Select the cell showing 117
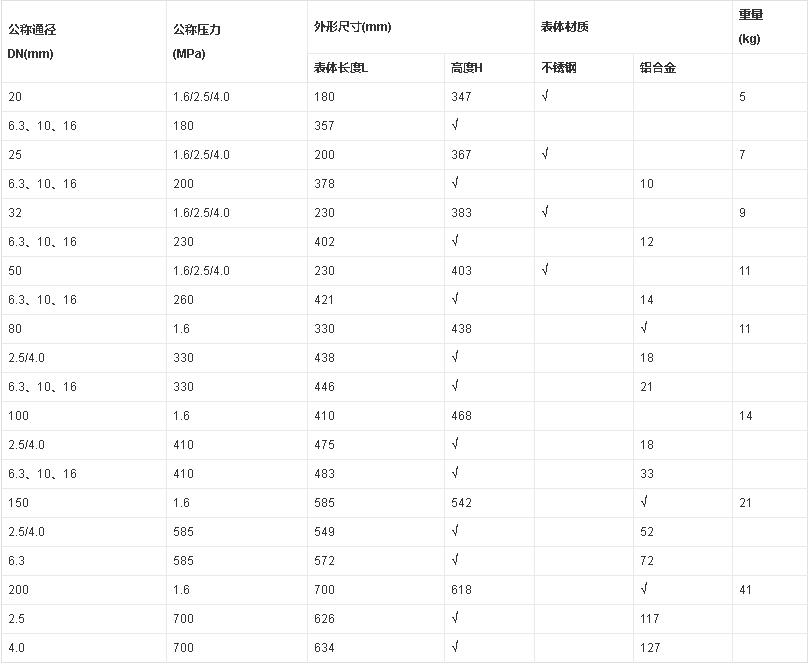The width and height of the screenshot is (809, 664). click(x=649, y=619)
